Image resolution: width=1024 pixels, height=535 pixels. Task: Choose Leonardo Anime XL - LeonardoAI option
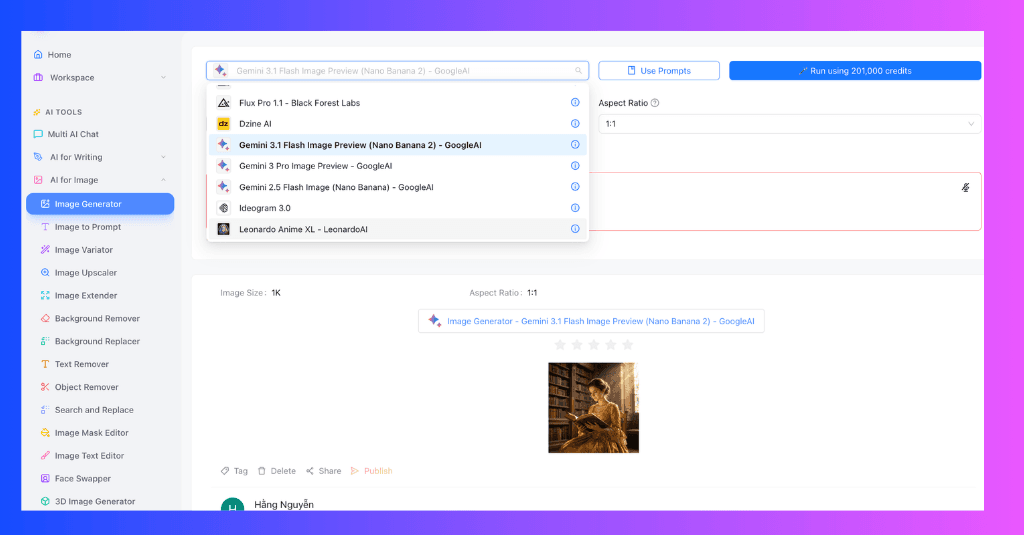[x=397, y=229]
